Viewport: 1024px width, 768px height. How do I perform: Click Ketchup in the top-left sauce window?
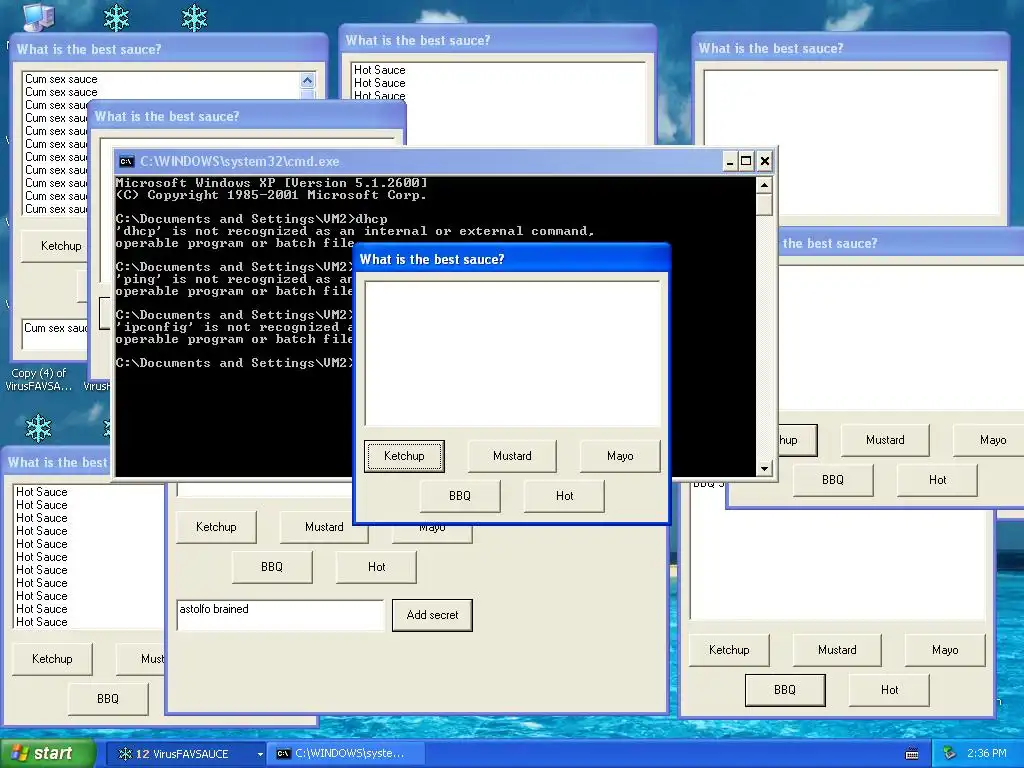point(55,246)
